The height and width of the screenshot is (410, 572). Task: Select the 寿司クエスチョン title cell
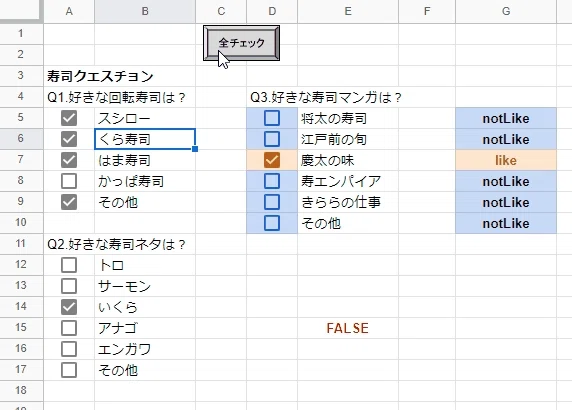click(x=69, y=76)
